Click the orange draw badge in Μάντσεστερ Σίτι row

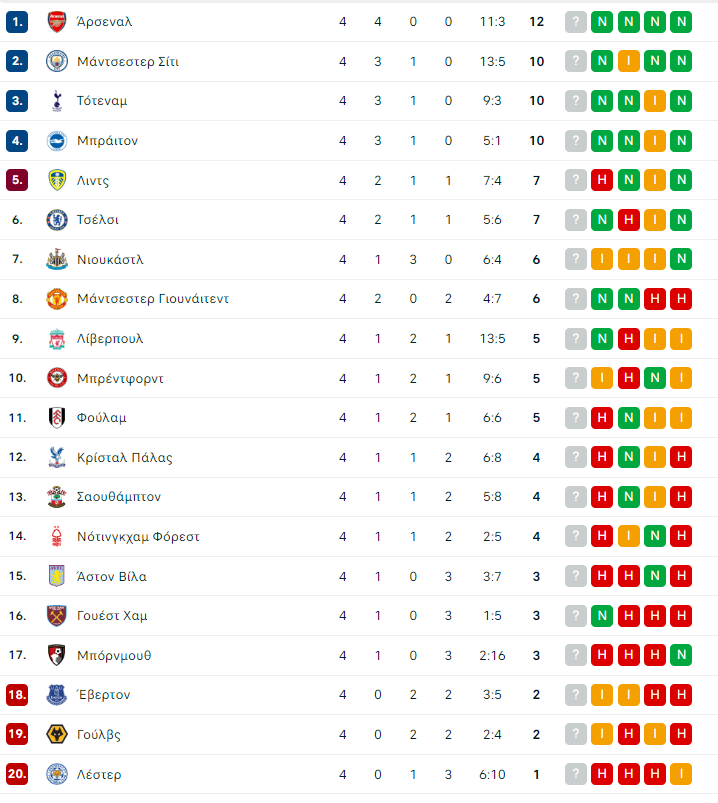[x=628, y=61]
